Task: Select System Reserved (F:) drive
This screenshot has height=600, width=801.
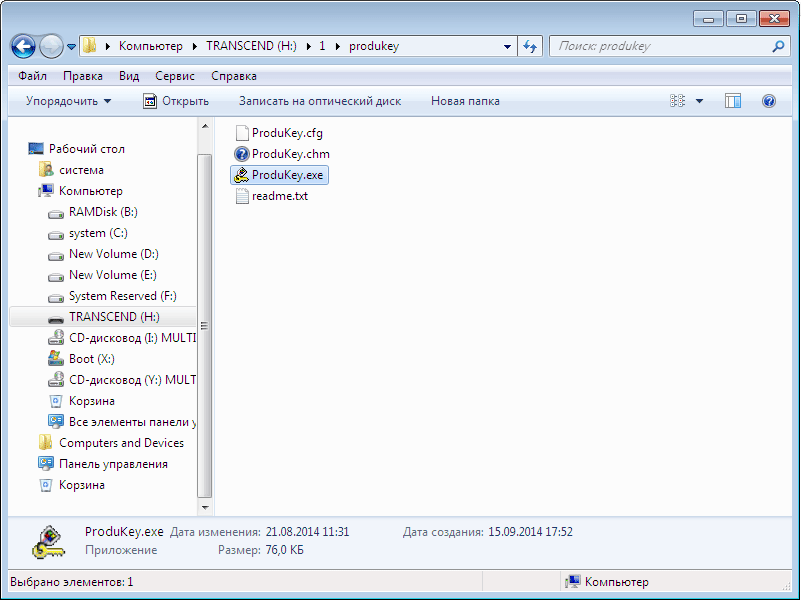Action: click(112, 296)
